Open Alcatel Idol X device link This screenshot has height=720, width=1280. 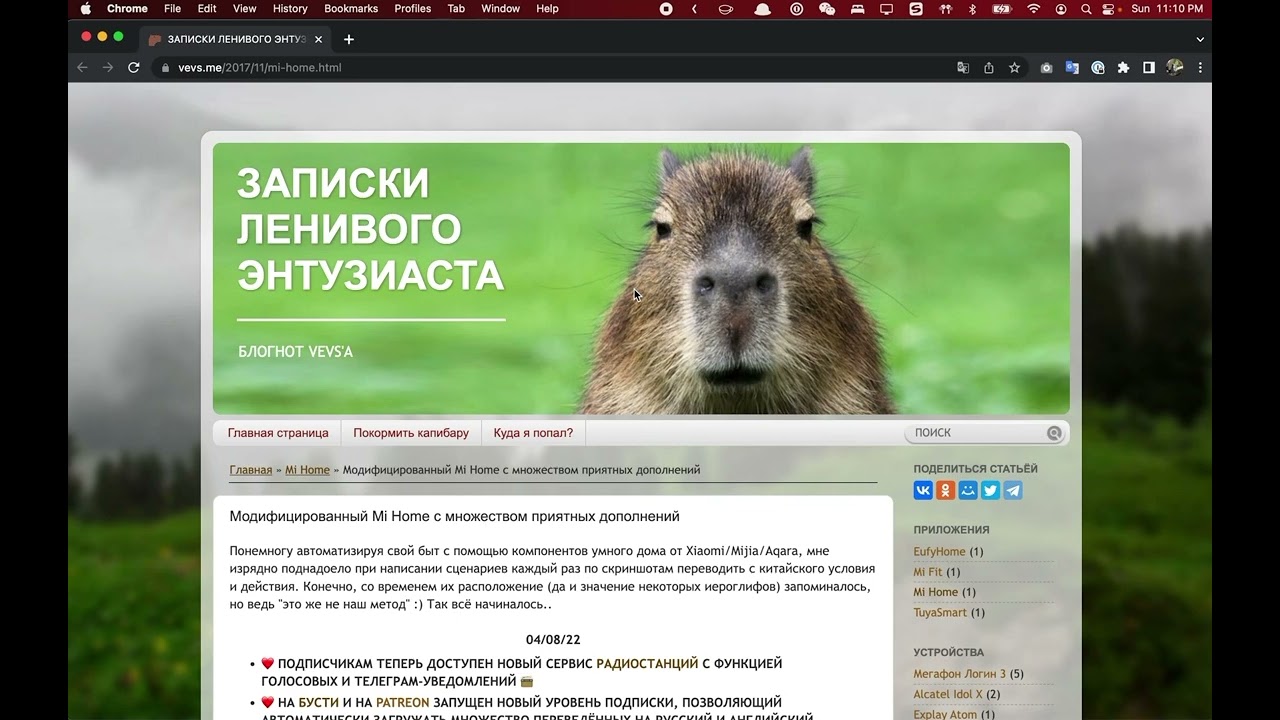948,694
